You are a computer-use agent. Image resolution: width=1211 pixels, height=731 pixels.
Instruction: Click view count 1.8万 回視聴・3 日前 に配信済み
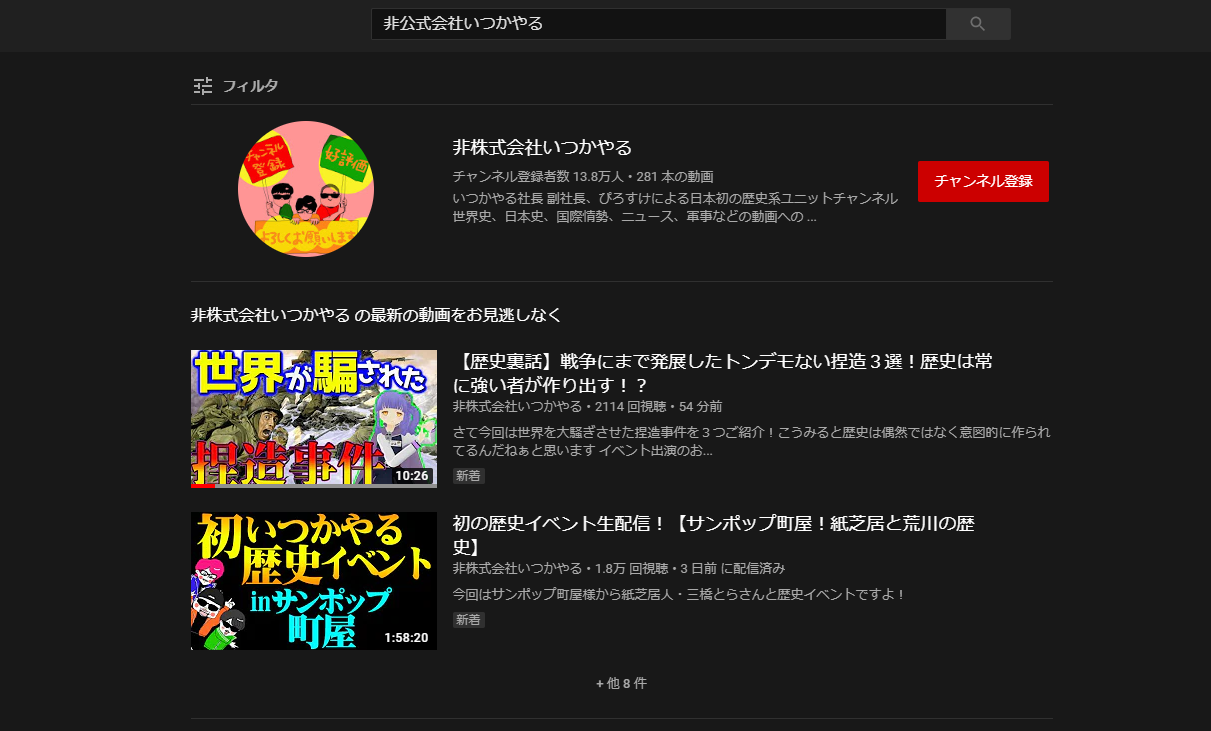[691, 568]
